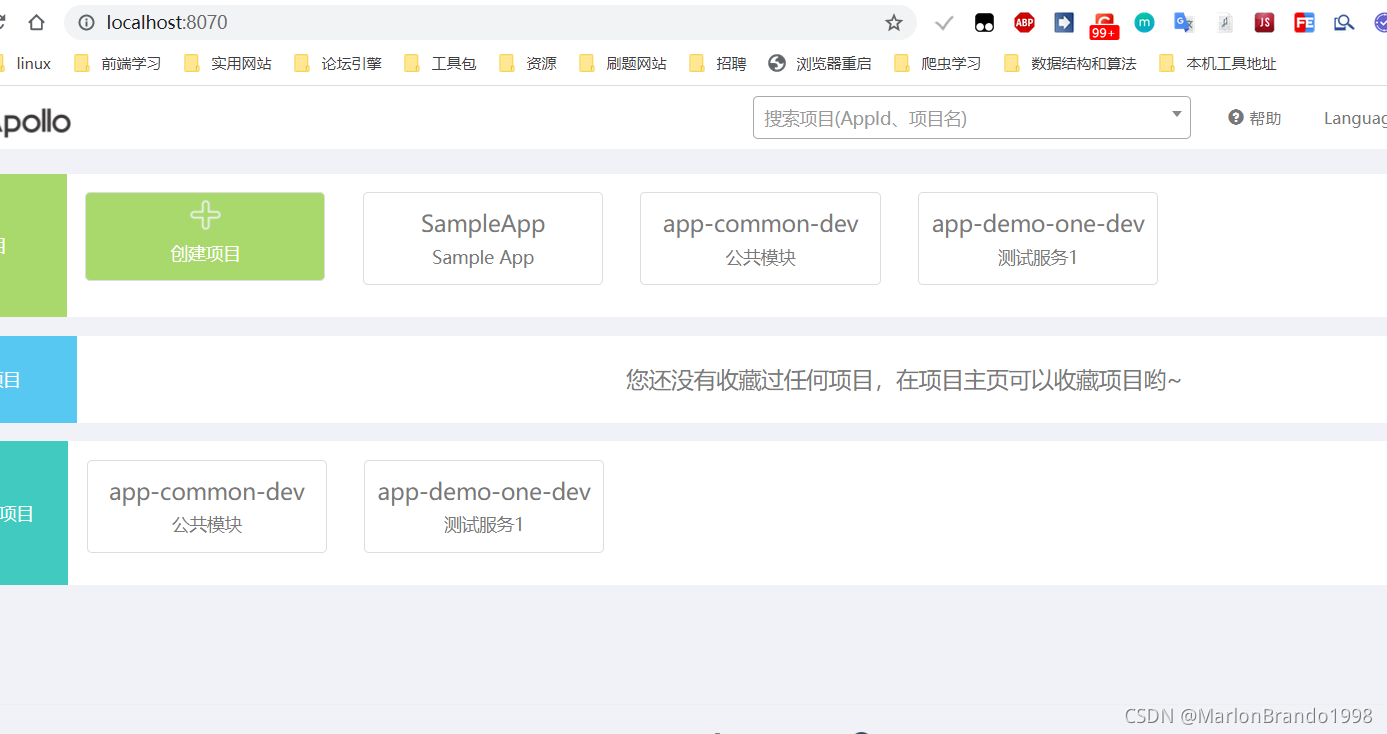View site info icon in address bar
The width and height of the screenshot is (1387, 734).
(86, 22)
